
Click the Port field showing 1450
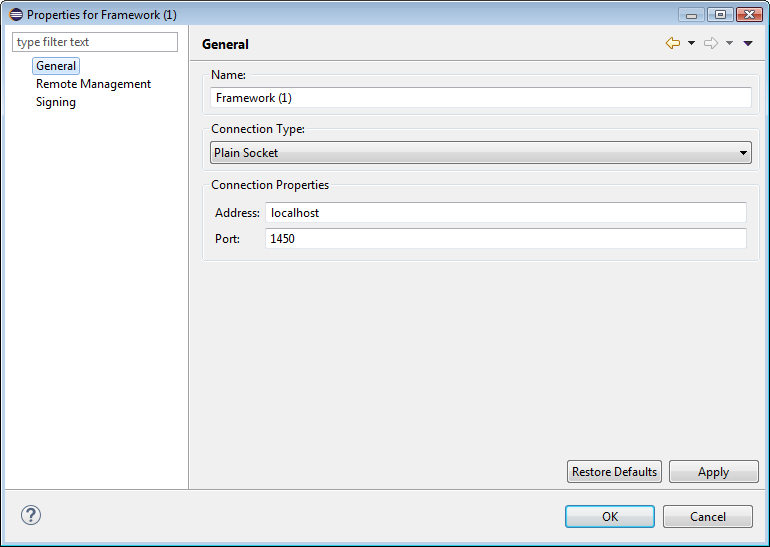505,239
